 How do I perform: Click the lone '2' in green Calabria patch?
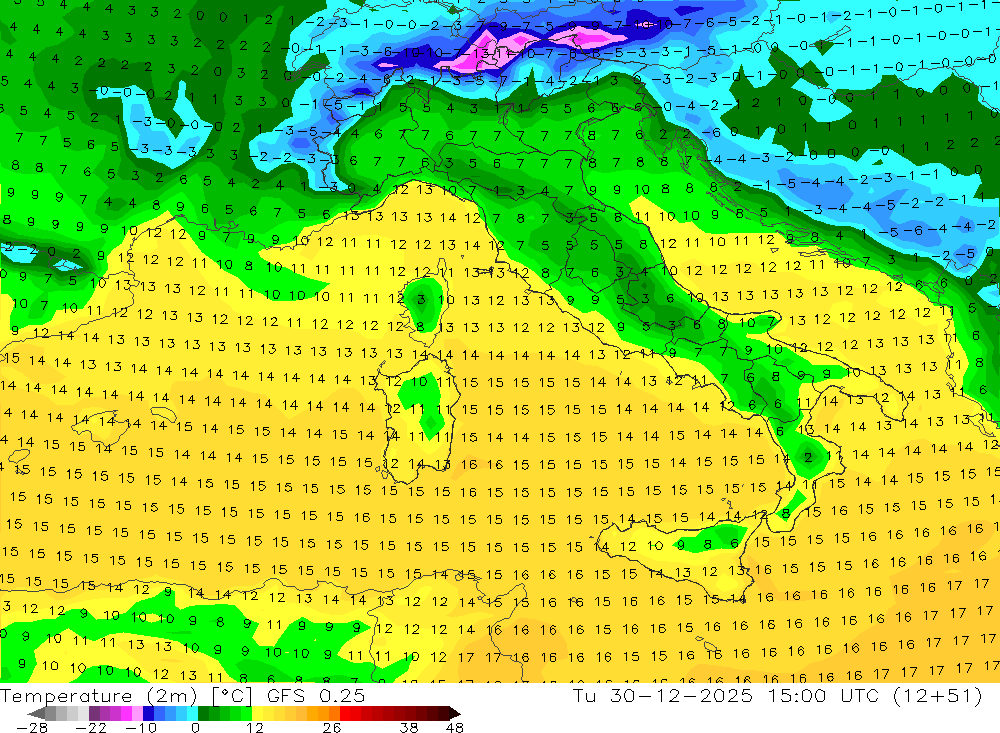click(808, 457)
